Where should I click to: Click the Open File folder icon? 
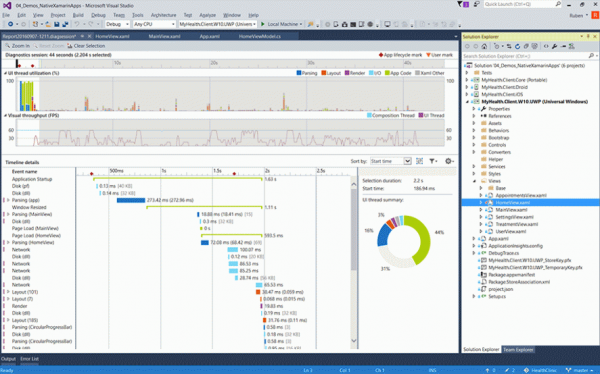coord(48,24)
